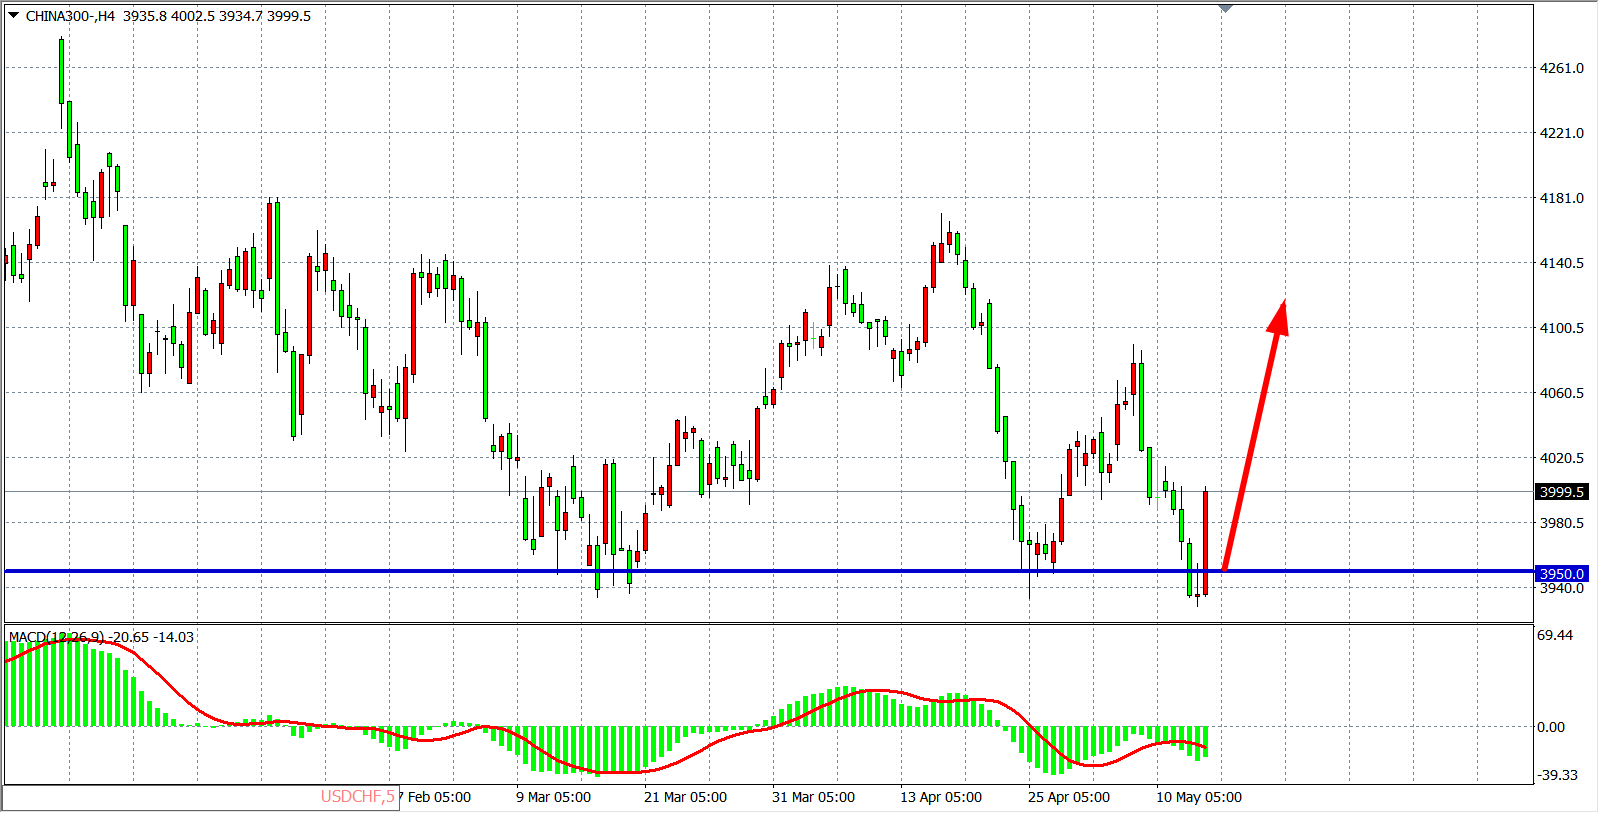The height and width of the screenshot is (813, 1599).
Task: Click the 13 Apr 05:00 date label
Action: tap(940, 797)
